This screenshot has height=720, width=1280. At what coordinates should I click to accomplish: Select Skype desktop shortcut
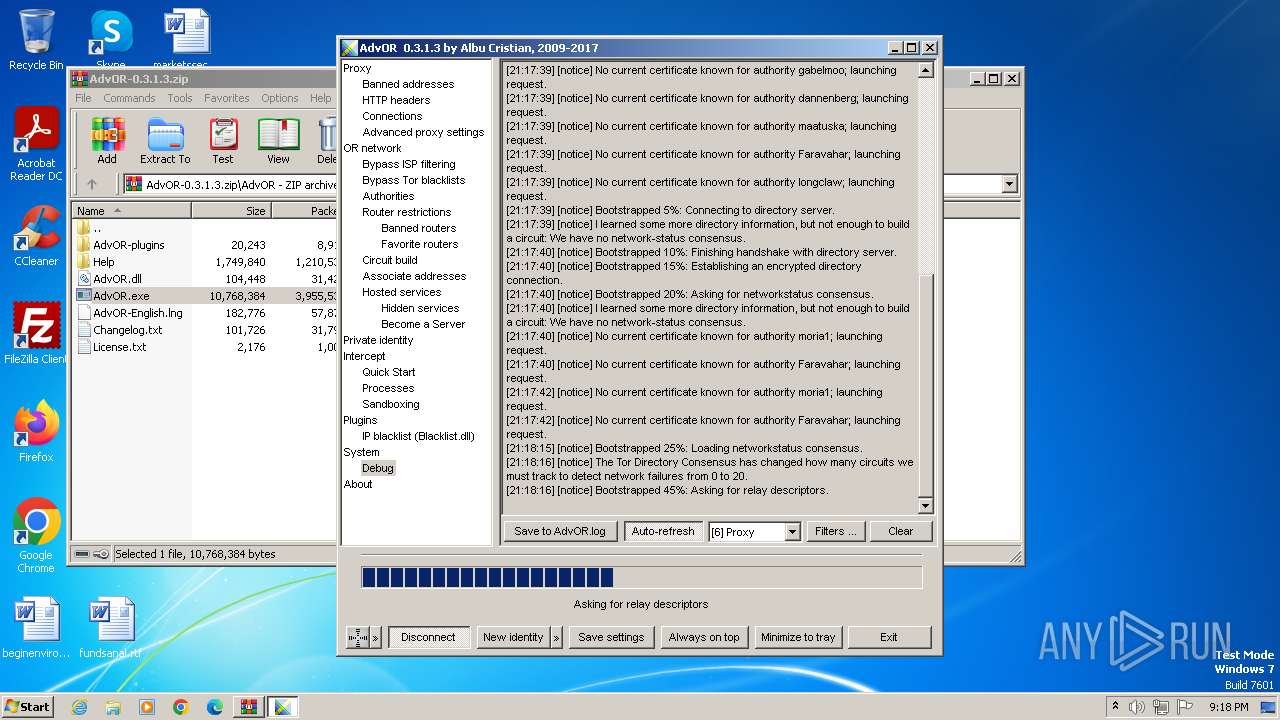[110, 40]
